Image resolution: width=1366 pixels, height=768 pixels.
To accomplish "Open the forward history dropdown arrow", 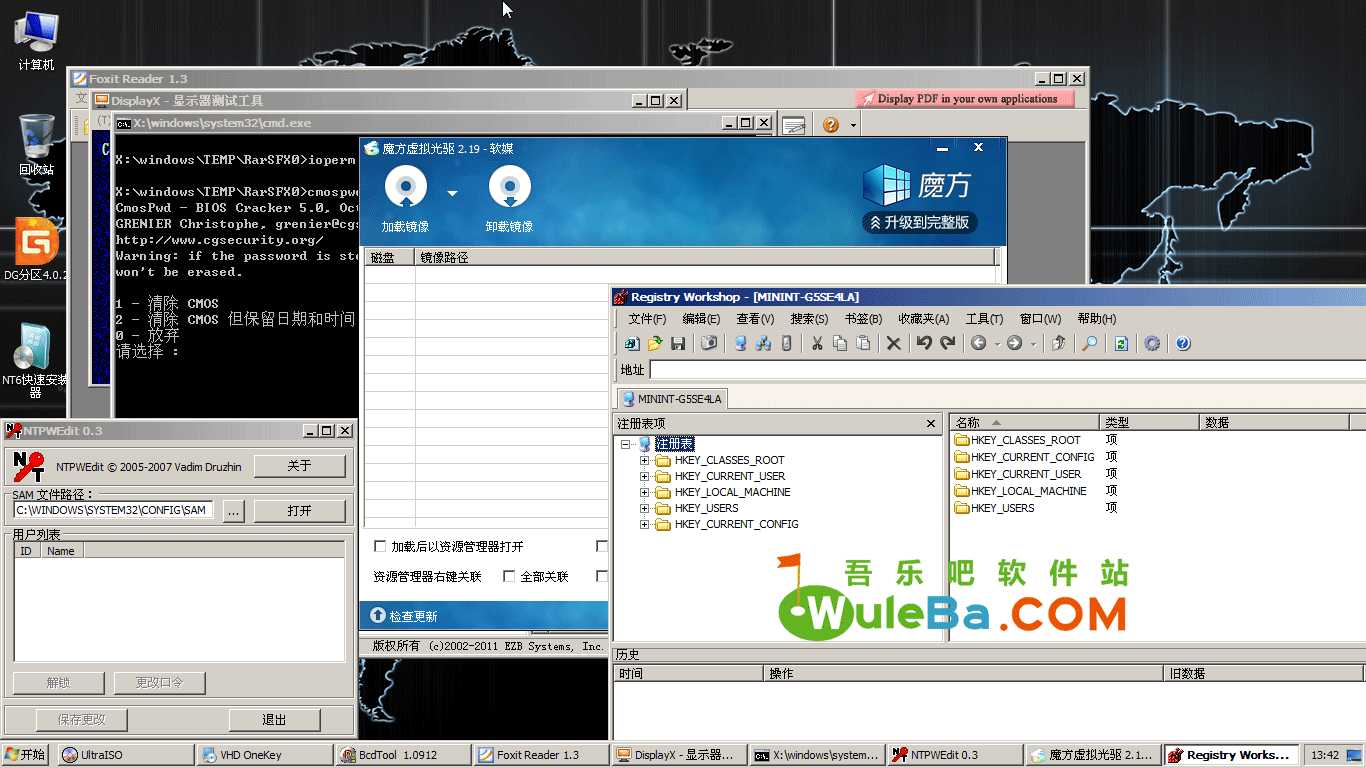I will 1033,344.
